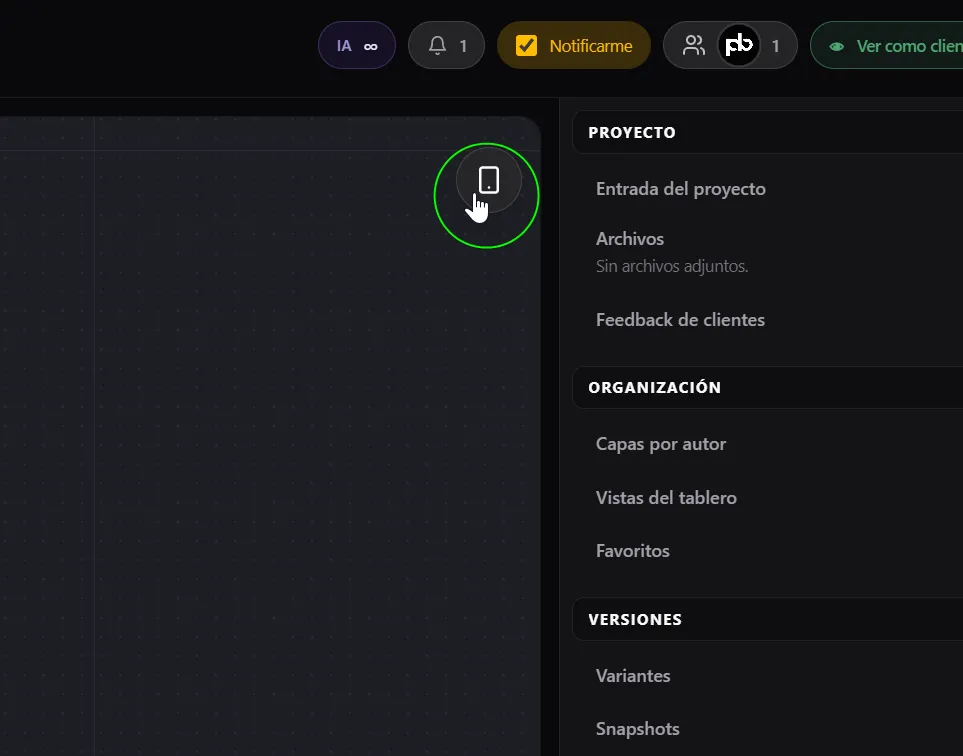Click the infinity symbol beside IA
963x756 pixels.
click(x=370, y=47)
